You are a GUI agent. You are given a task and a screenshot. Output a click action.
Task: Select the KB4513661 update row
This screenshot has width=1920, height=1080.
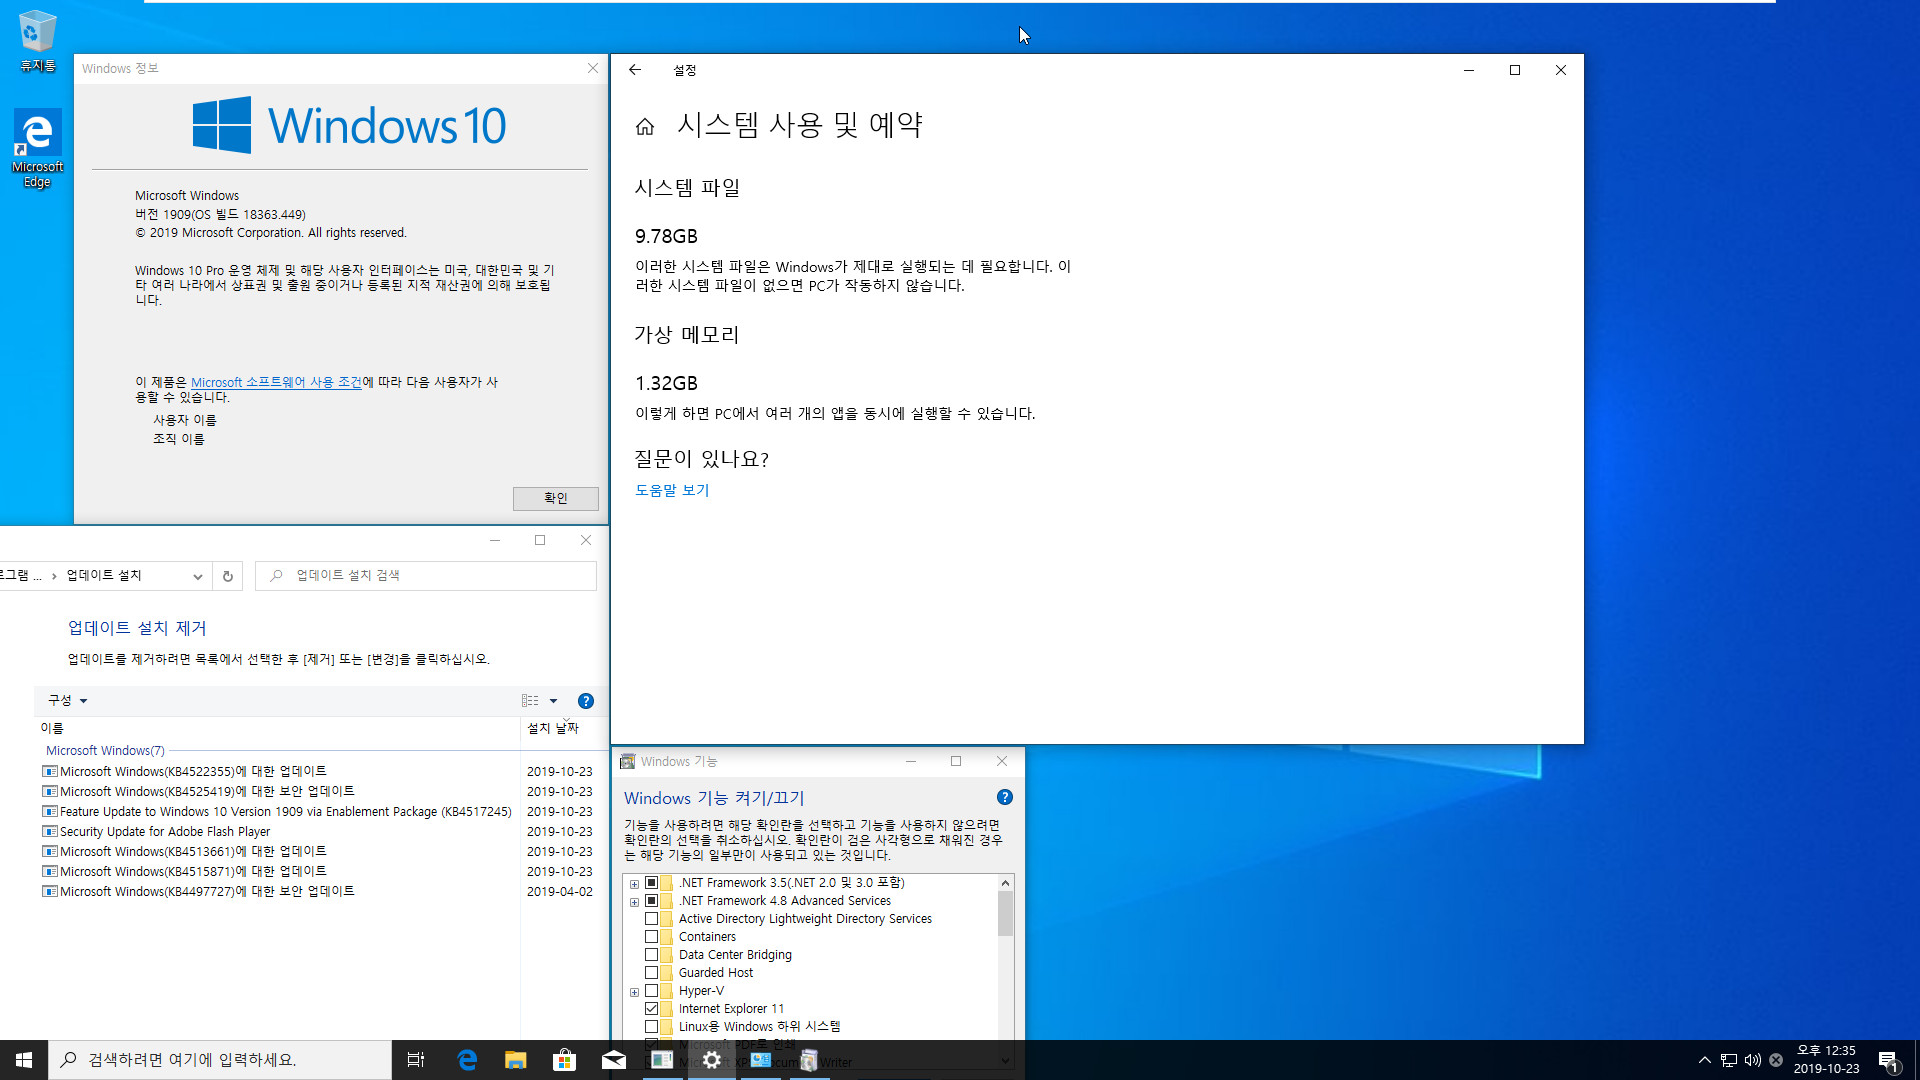pos(318,852)
